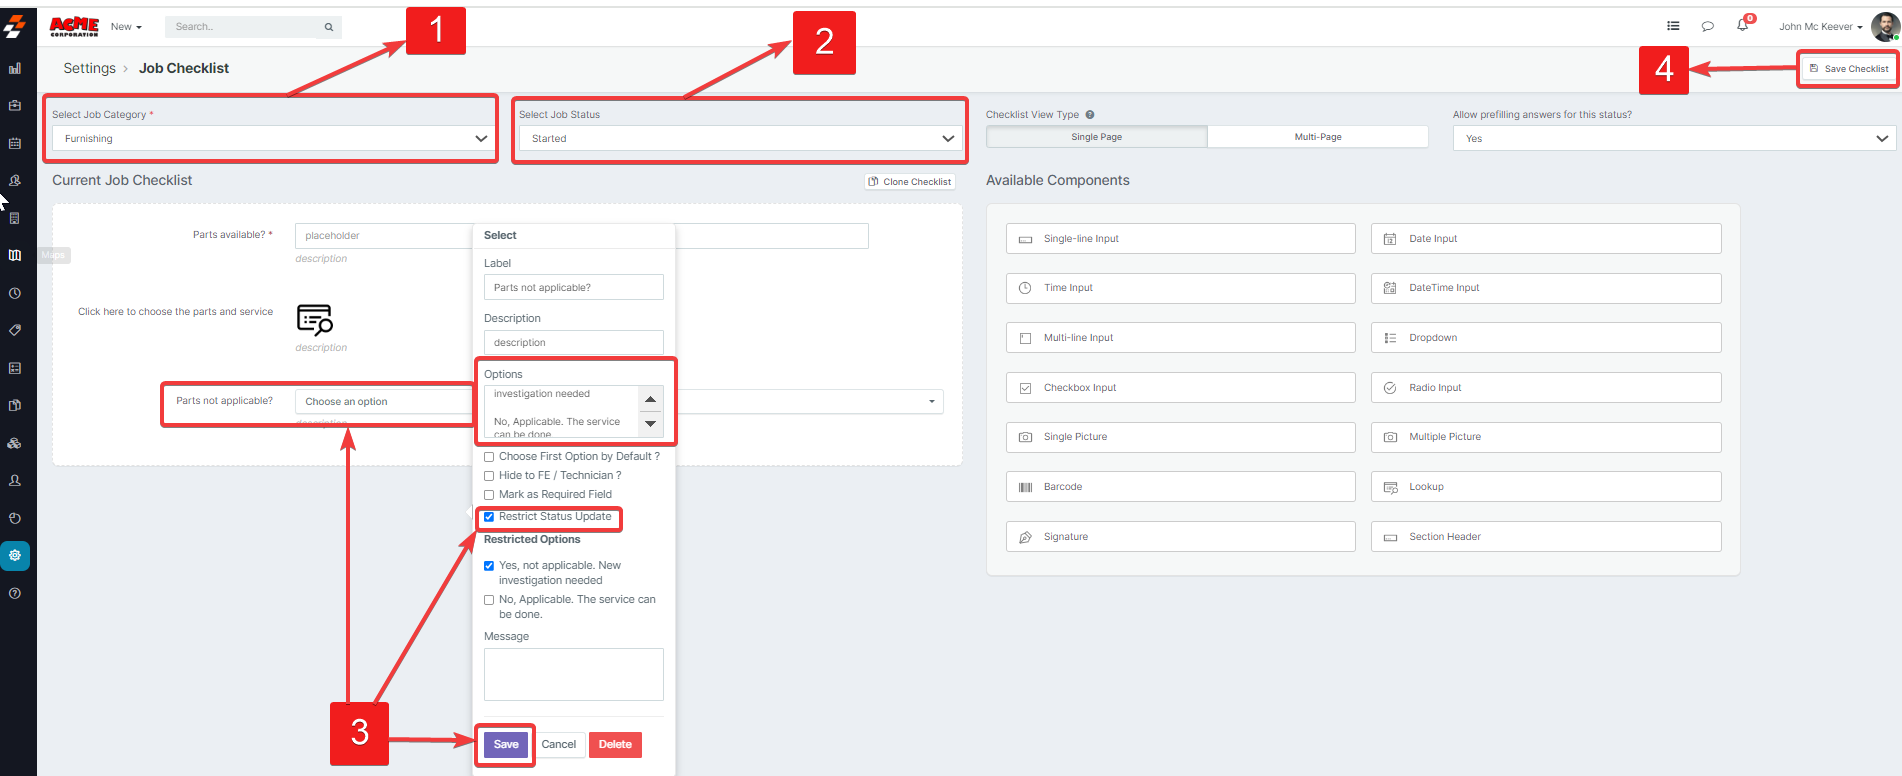Add the Multi-line Input component
The image size is (1902, 776).
1181,338
